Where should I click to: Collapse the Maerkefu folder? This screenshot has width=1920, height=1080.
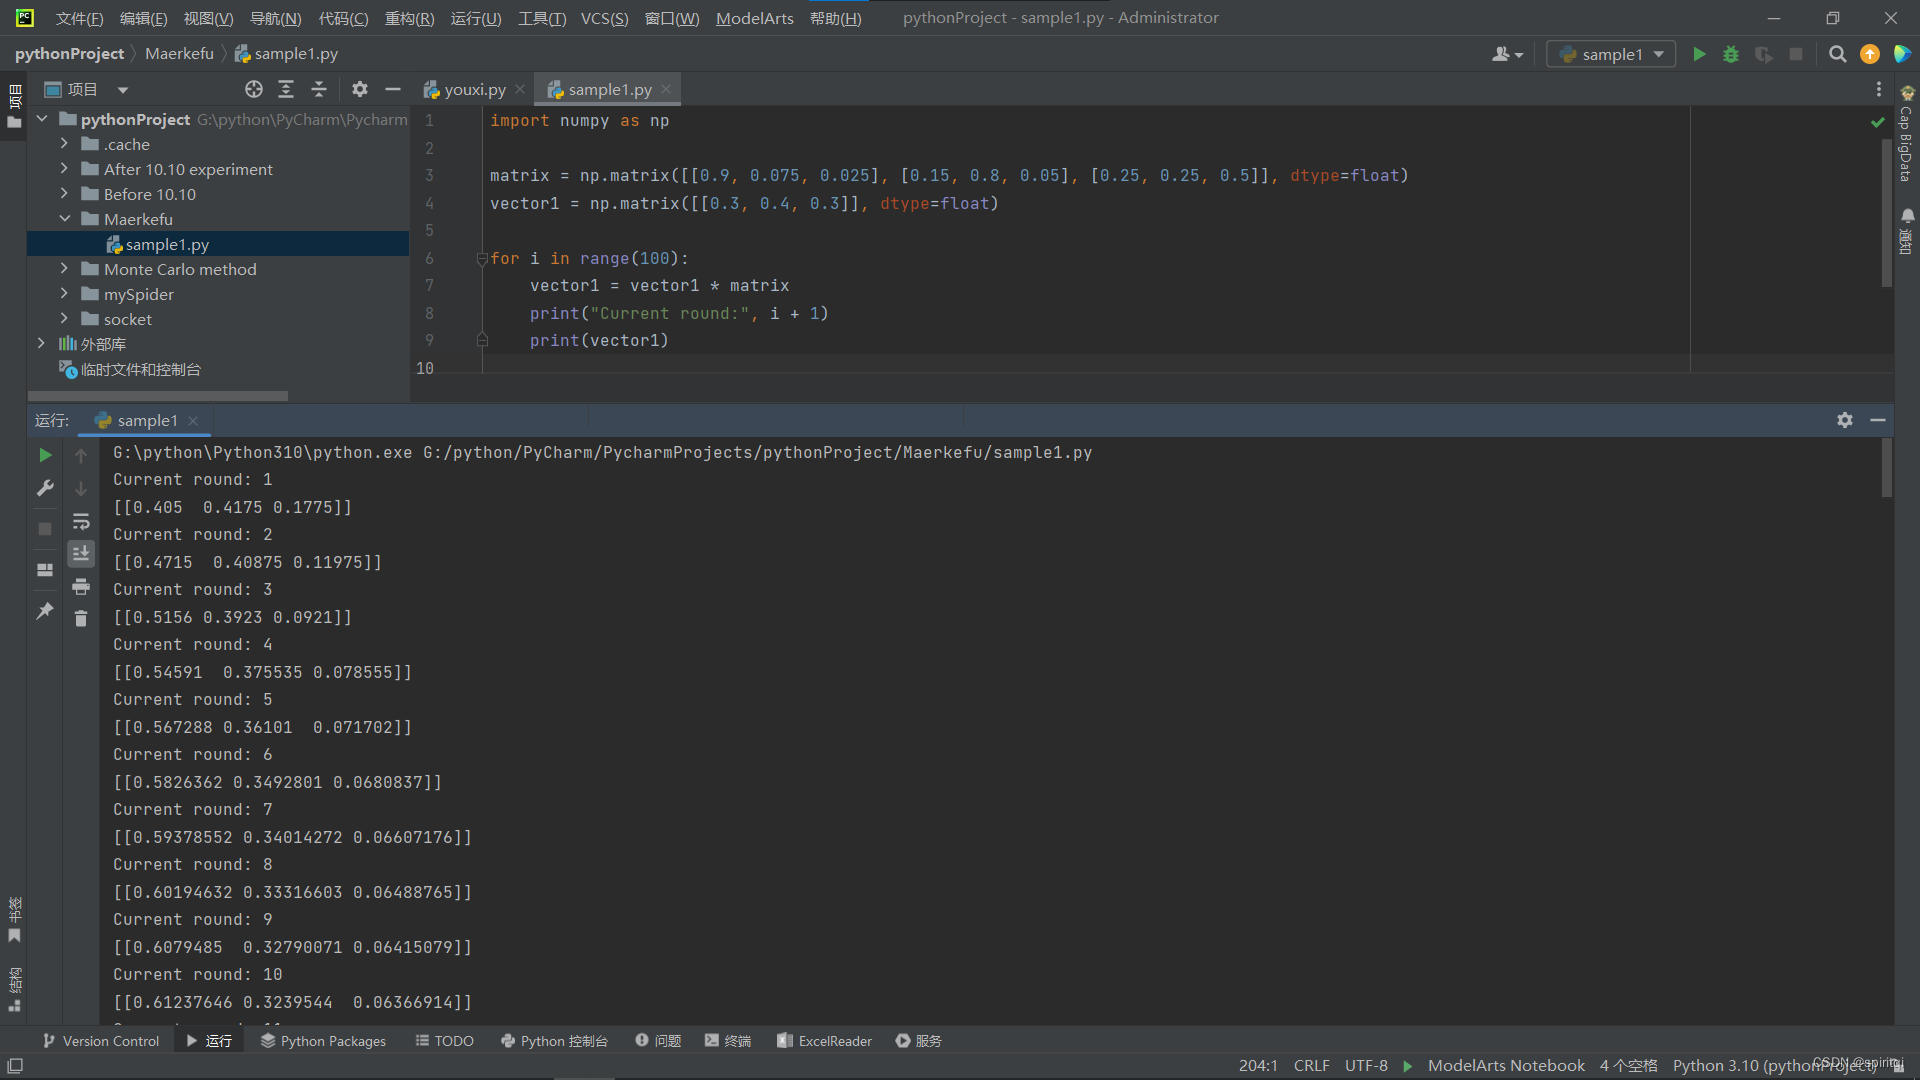pyautogui.click(x=64, y=219)
